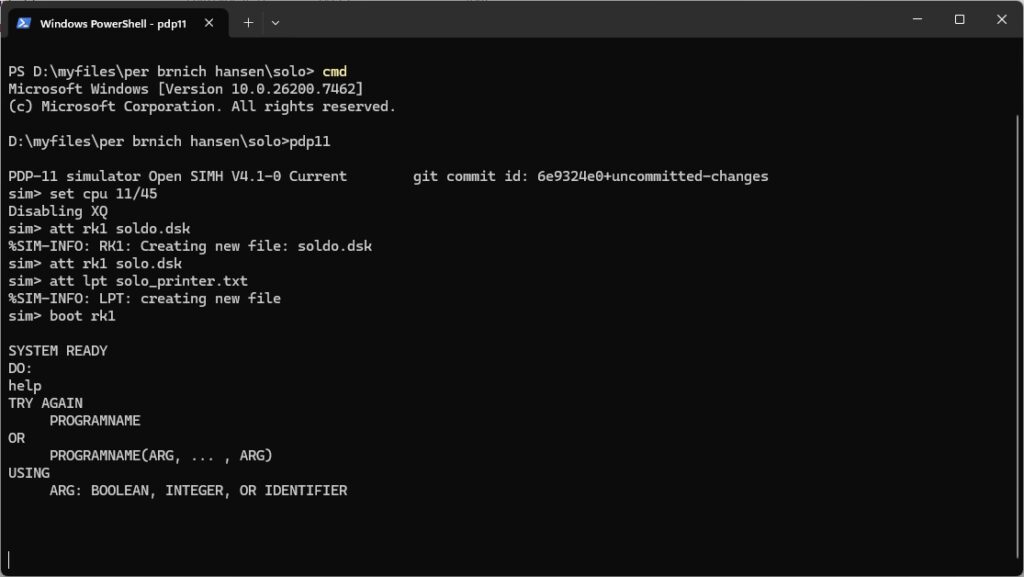This screenshot has width=1024, height=577.
Task: Close the Windows PowerShell - pdp11 tab
Action: [210, 22]
